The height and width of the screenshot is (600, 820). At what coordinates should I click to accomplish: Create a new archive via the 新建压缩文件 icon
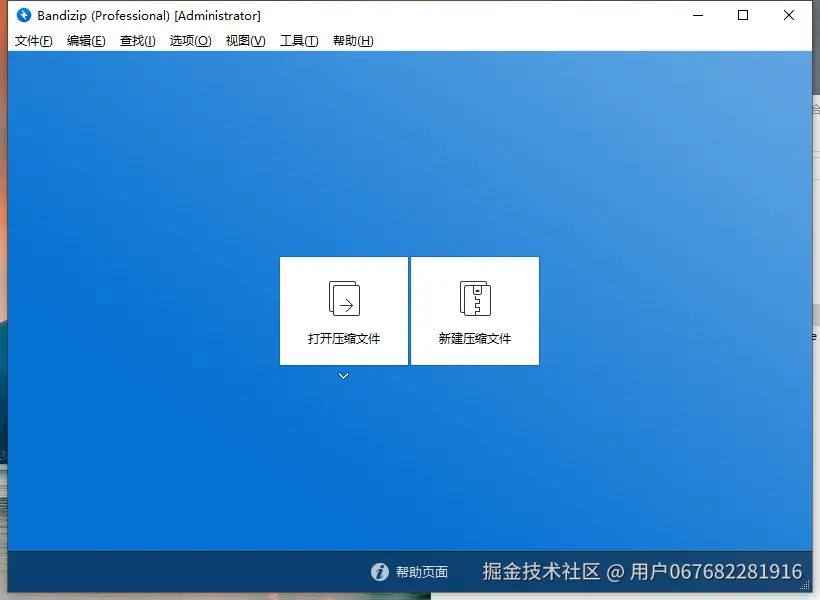pyautogui.click(x=475, y=297)
